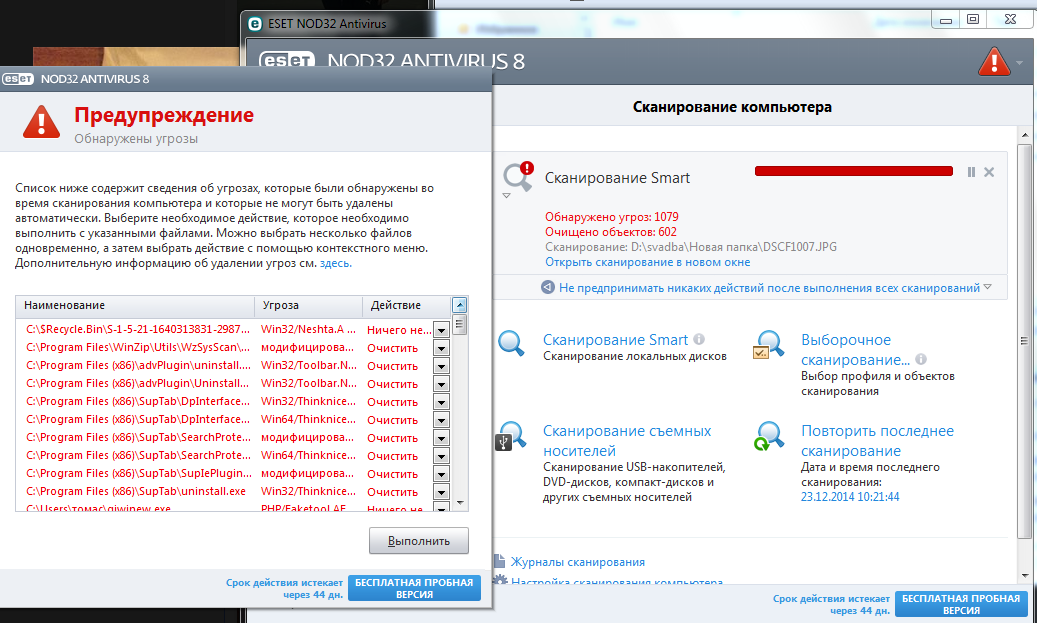Click the ESET app icon in main window title bar
The width and height of the screenshot is (1037, 623).
pyautogui.click(x=255, y=24)
